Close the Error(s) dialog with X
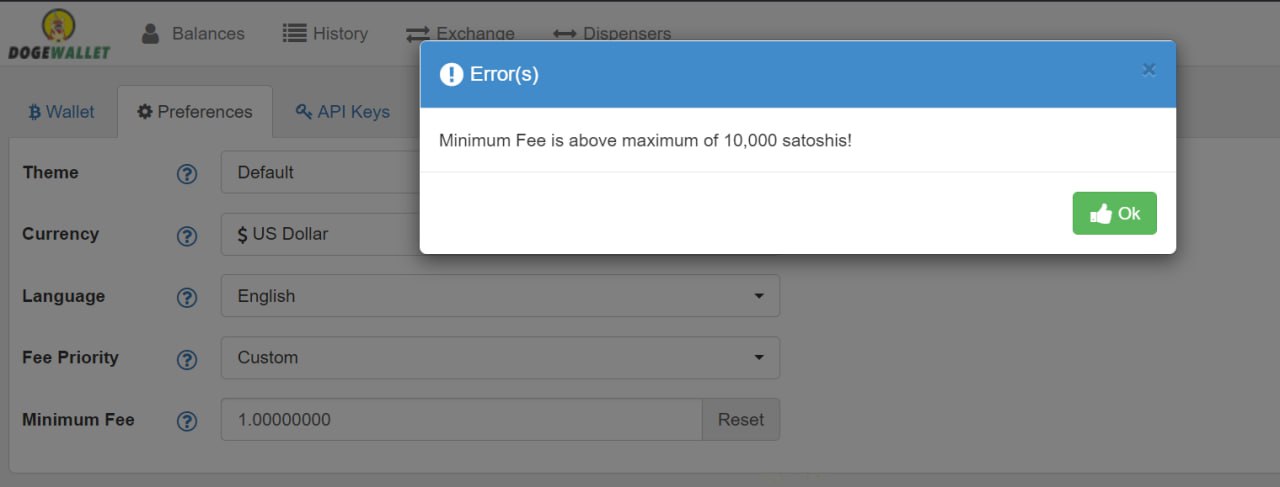 coord(1149,69)
